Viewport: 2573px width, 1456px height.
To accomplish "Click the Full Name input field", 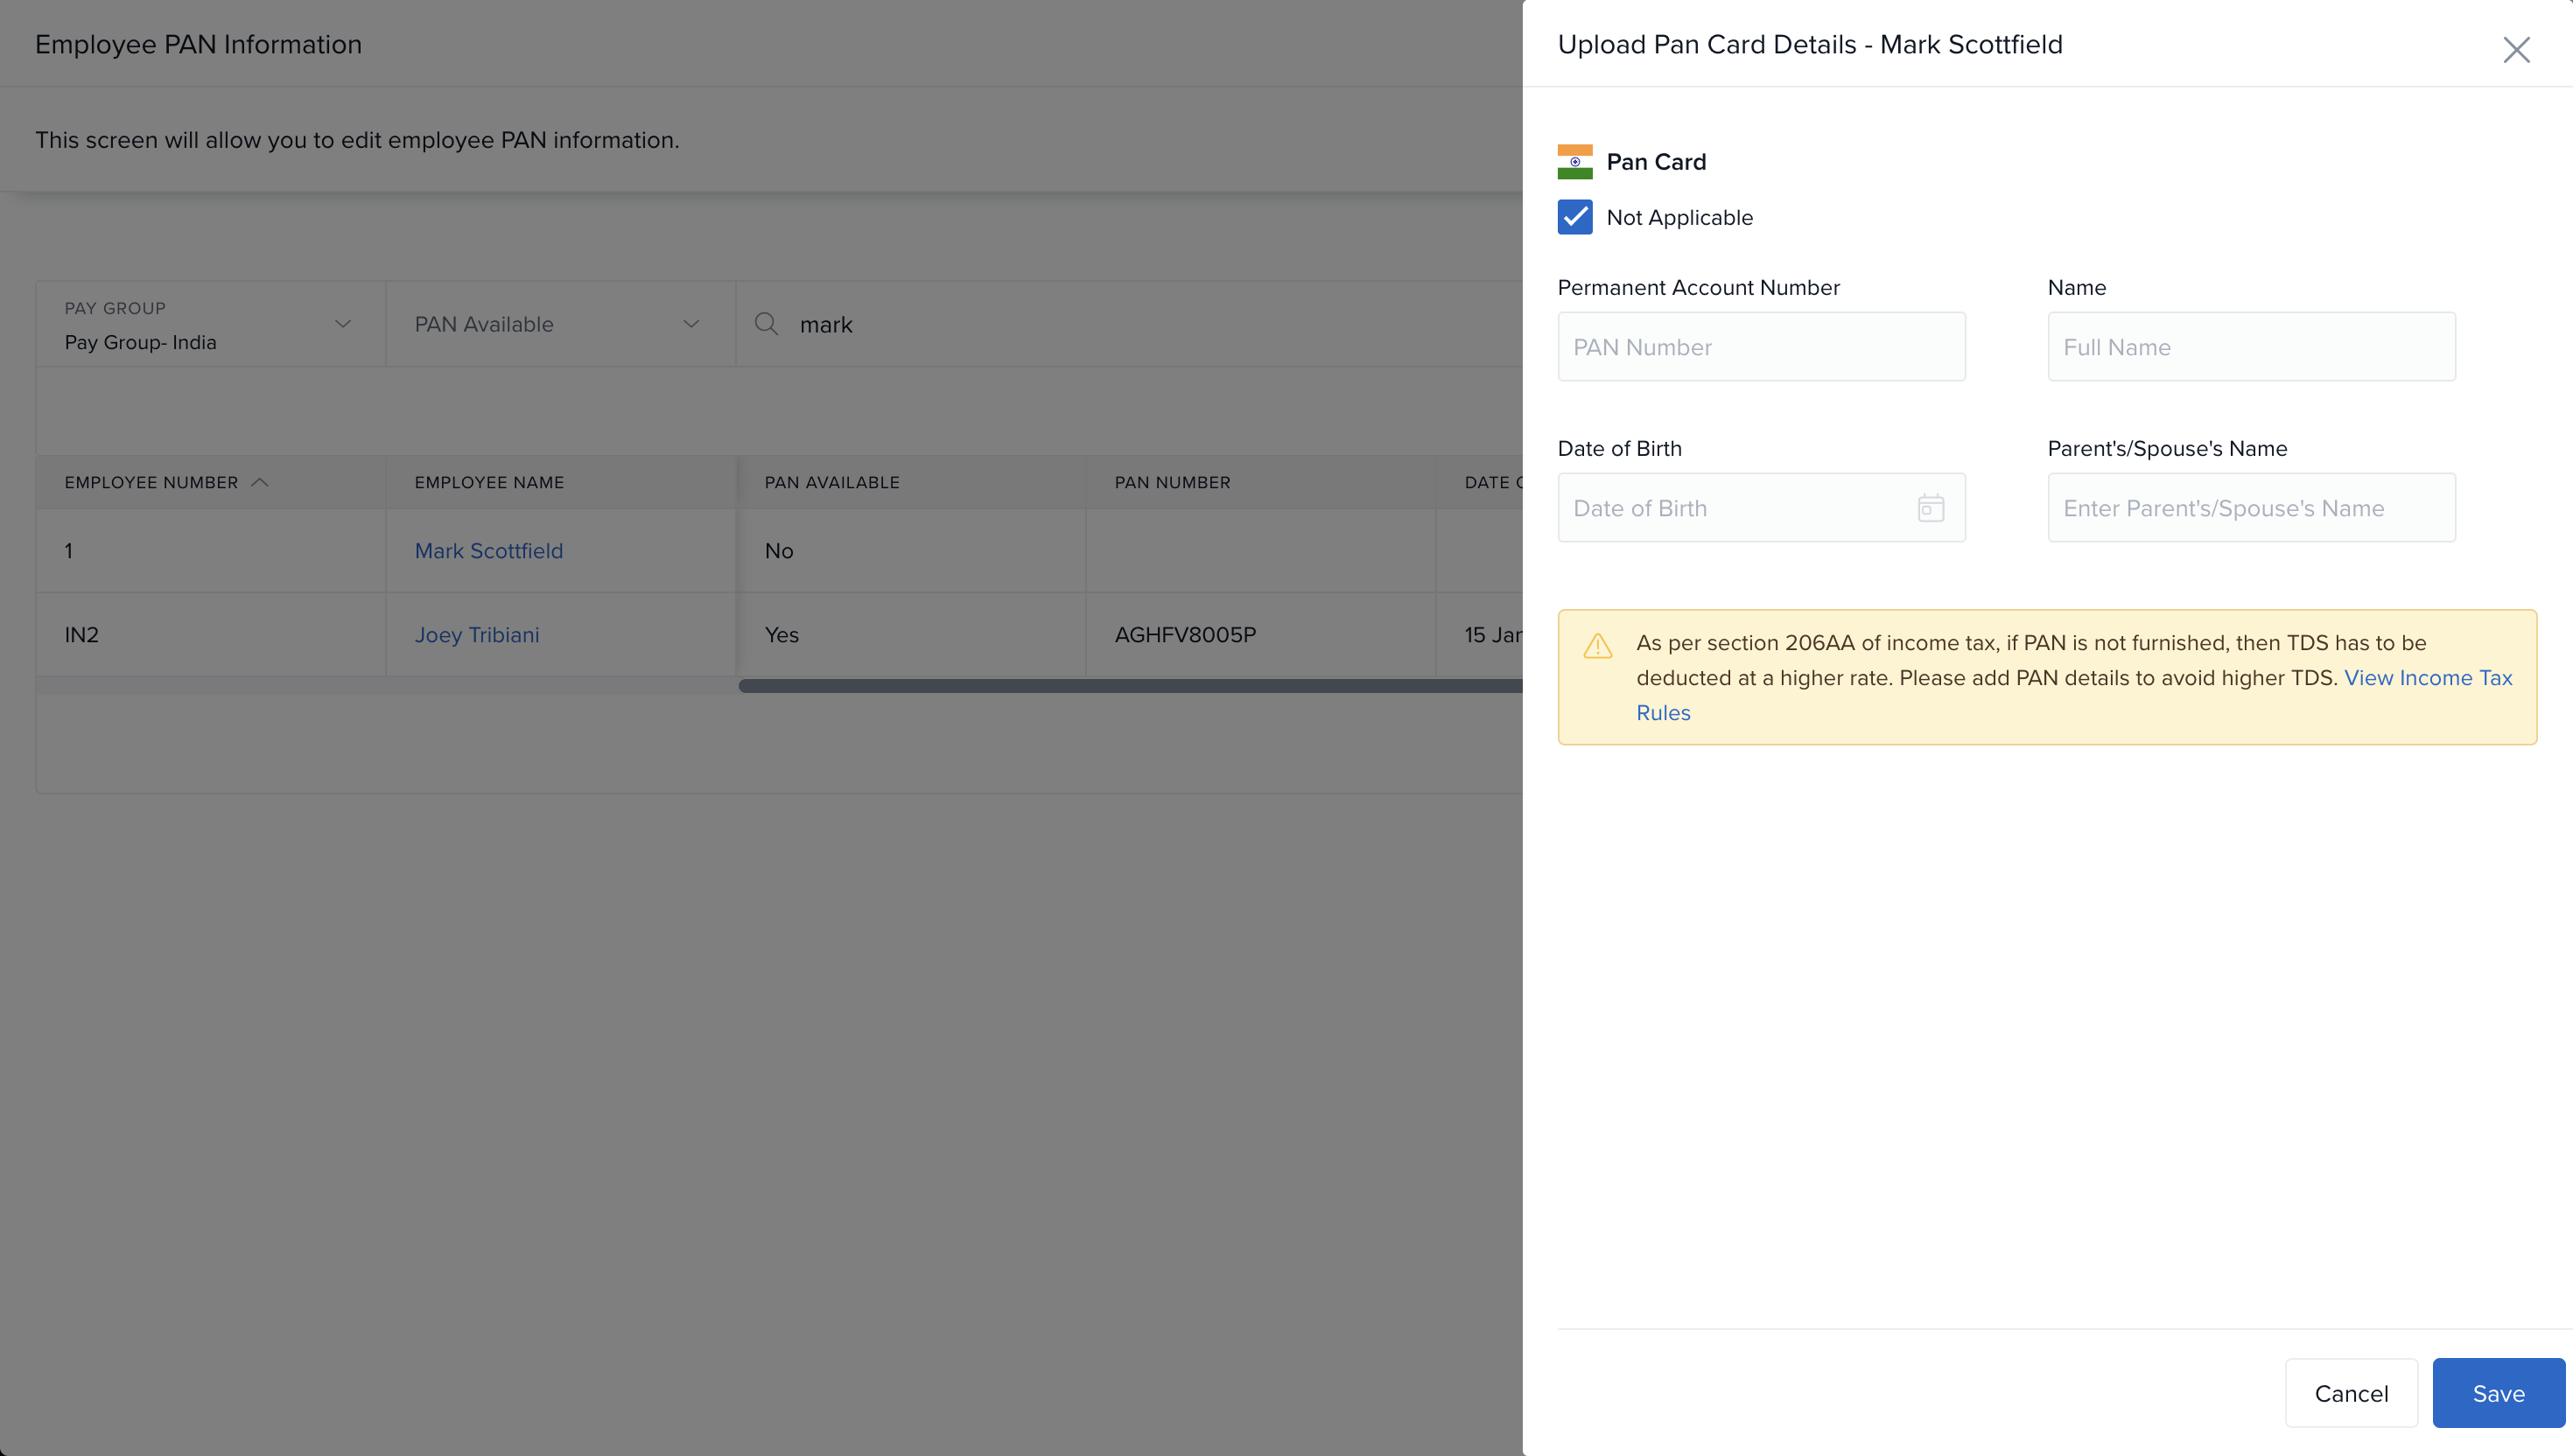I will tap(2251, 347).
